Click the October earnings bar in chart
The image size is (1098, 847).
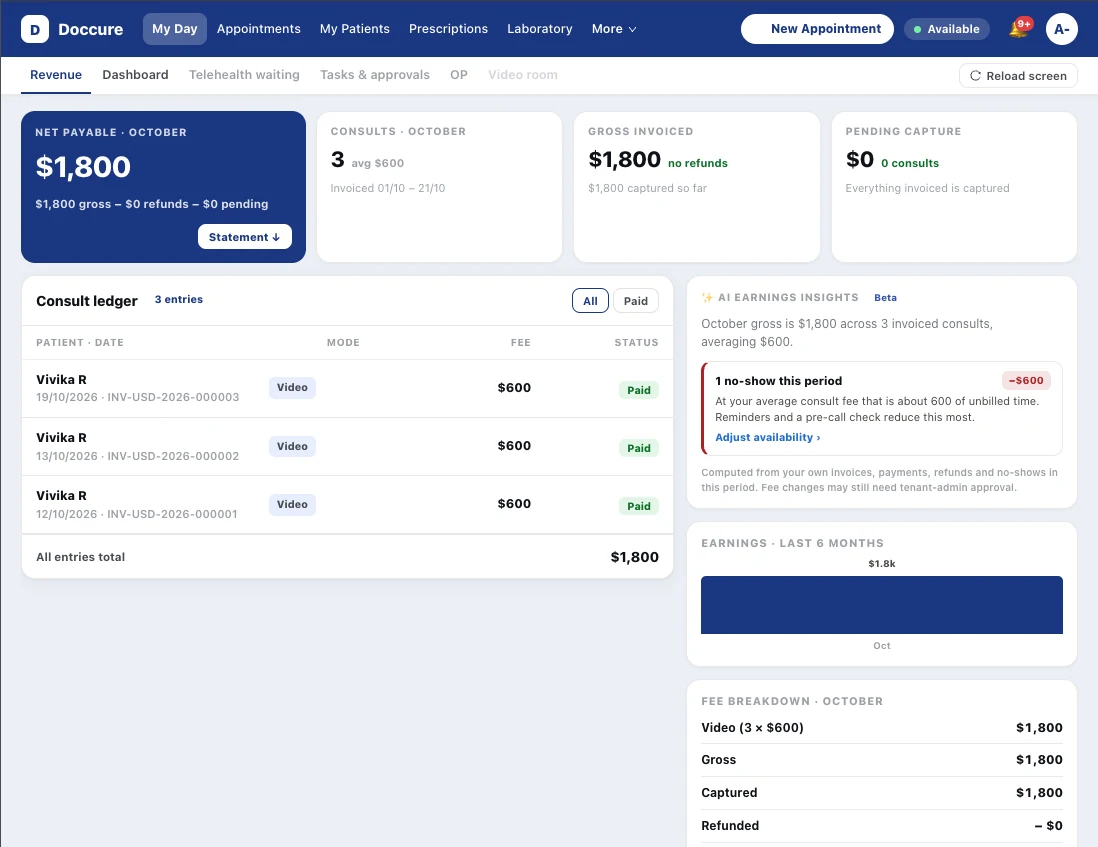[882, 605]
